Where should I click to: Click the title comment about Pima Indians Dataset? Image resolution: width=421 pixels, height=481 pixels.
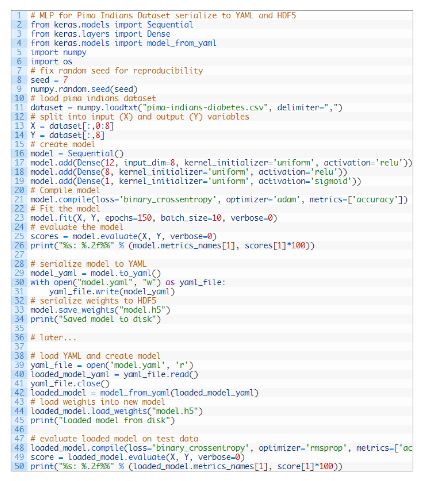(163, 15)
